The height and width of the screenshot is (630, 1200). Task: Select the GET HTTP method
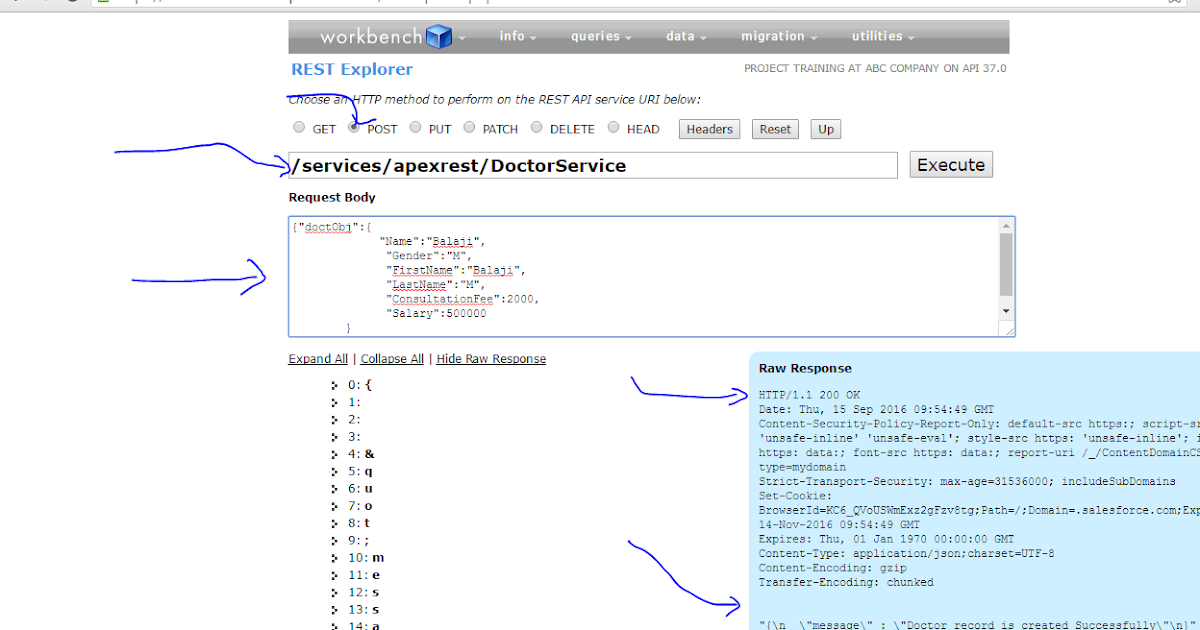299,127
